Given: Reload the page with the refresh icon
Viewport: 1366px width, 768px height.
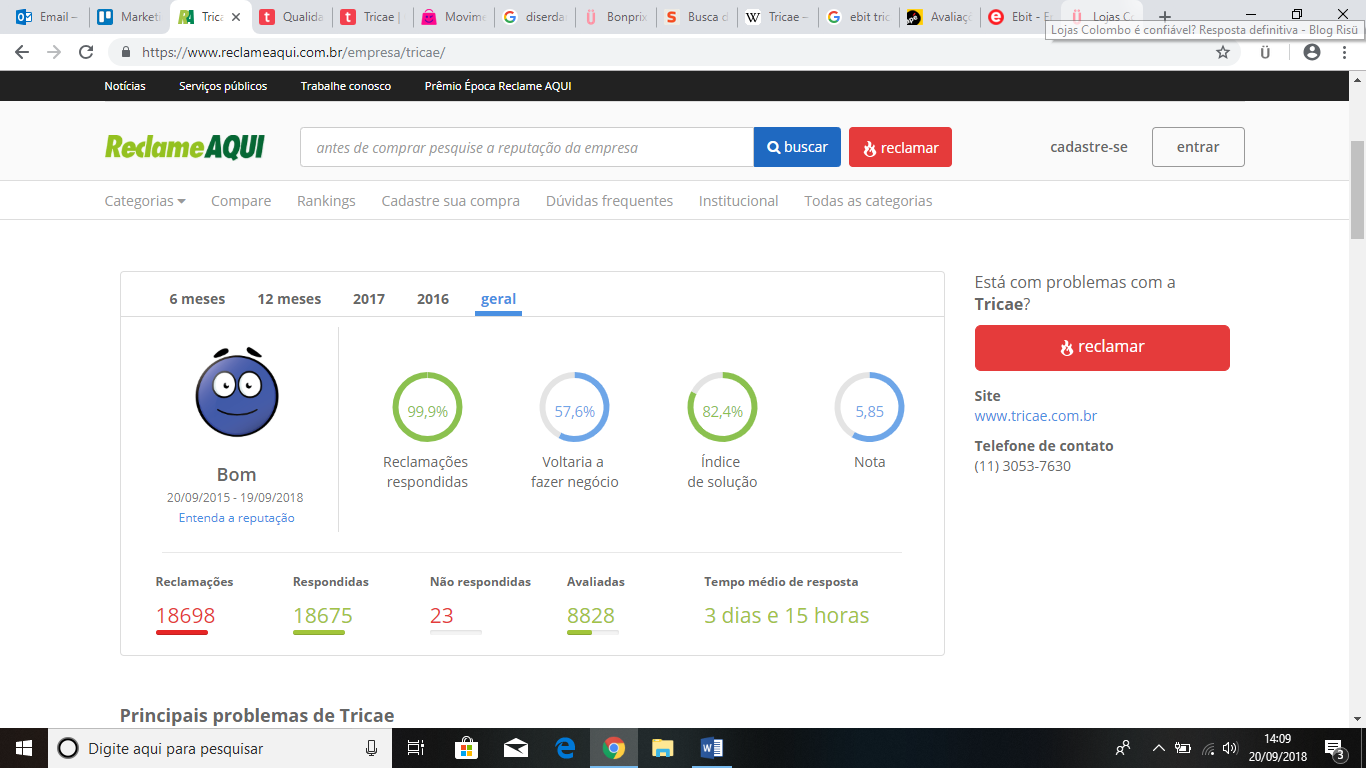Looking at the screenshot, I should [86, 52].
